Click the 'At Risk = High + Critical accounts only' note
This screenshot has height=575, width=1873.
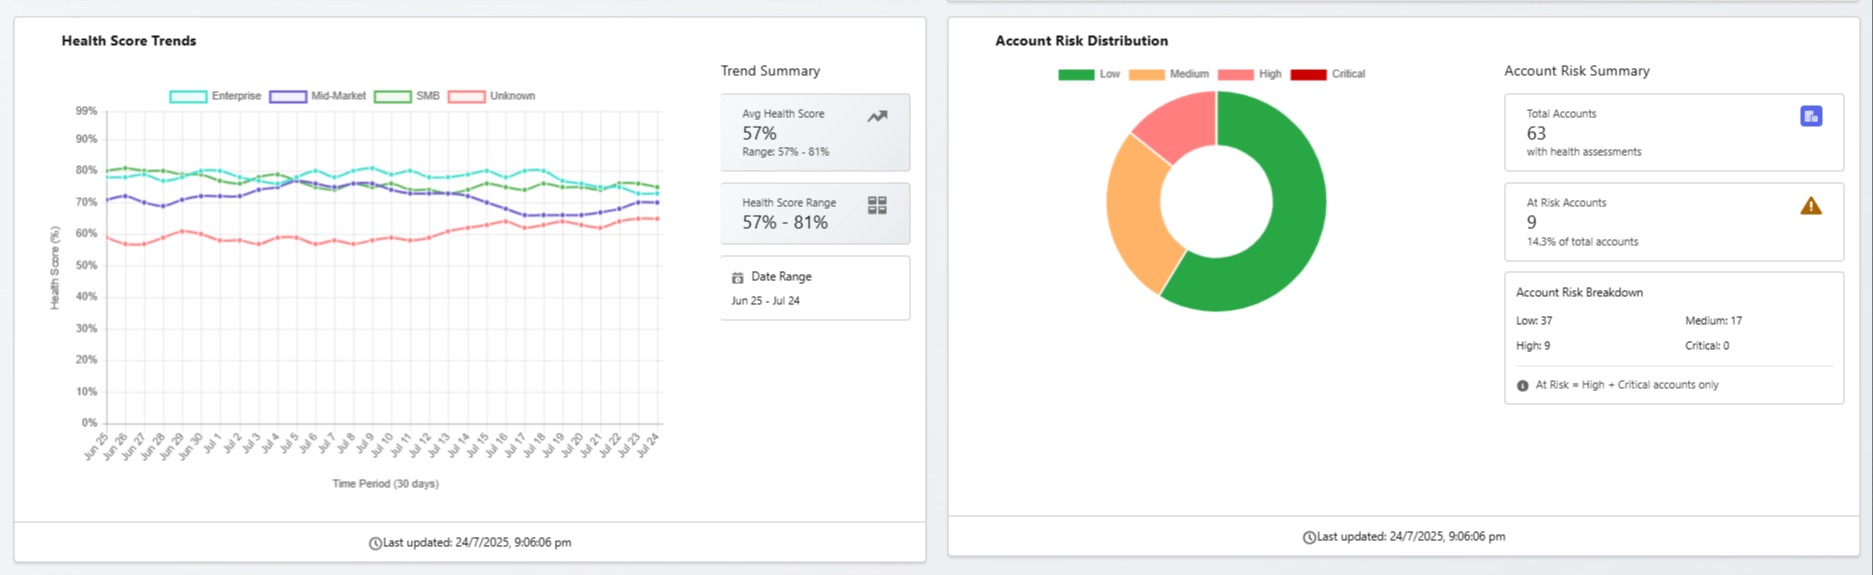click(1627, 385)
